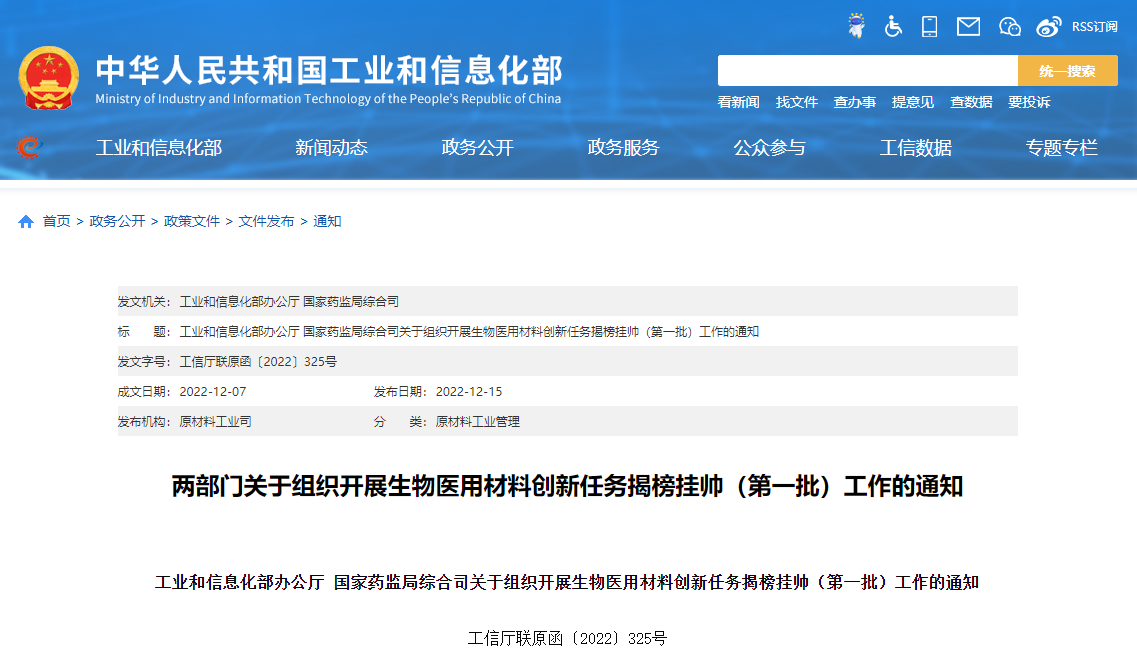The width and height of the screenshot is (1137, 657).
Task: Open the 专题专栏 navigation menu
Action: point(1062,148)
